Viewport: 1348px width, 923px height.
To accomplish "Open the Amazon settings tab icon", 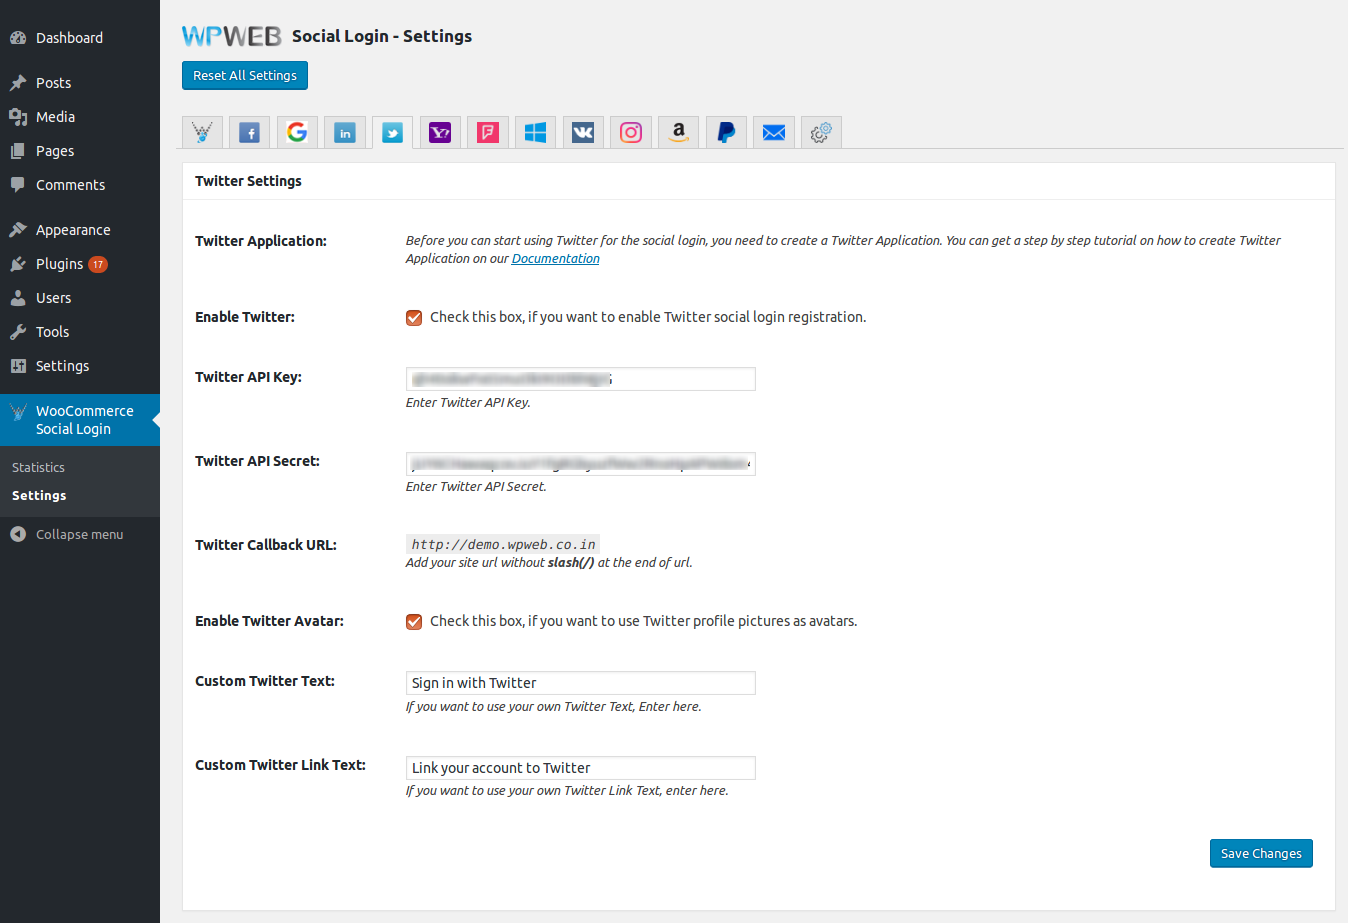I will click(x=679, y=133).
